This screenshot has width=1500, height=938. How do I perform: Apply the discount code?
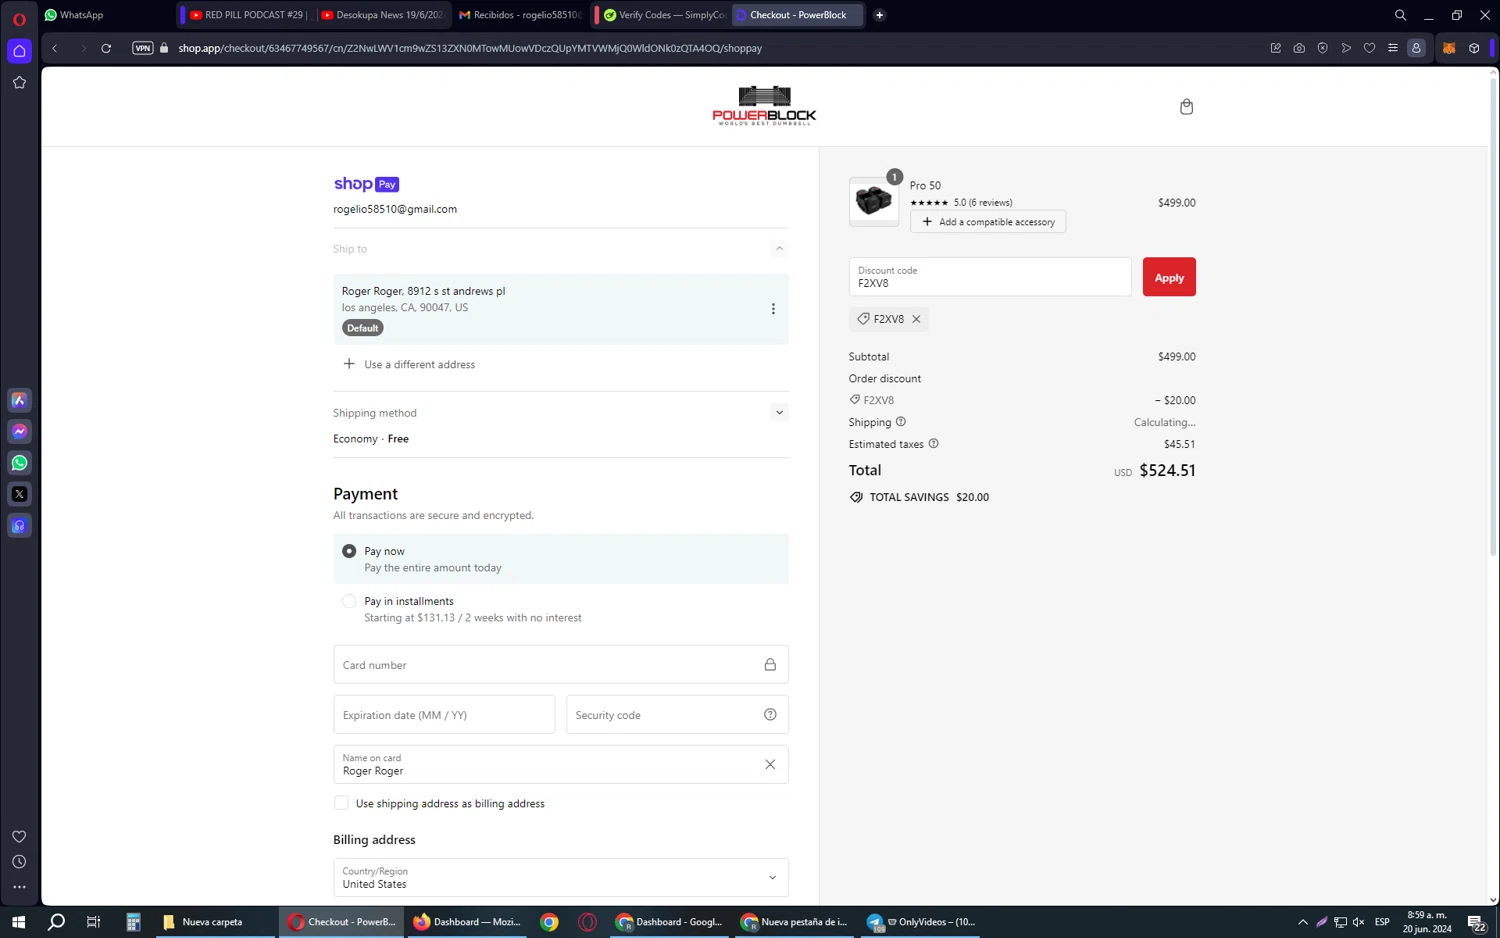click(x=1169, y=277)
